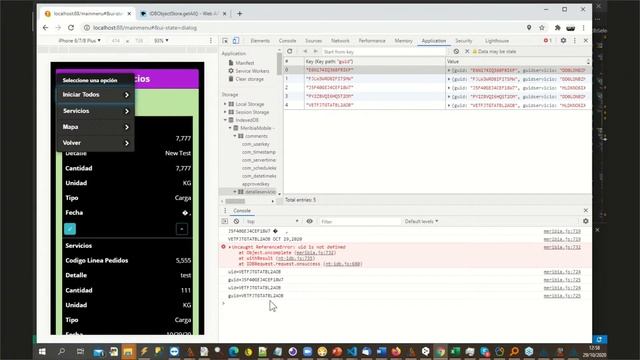Click the clear object store icon
Viewport: 640px width, 360px height.
[x=456, y=51]
